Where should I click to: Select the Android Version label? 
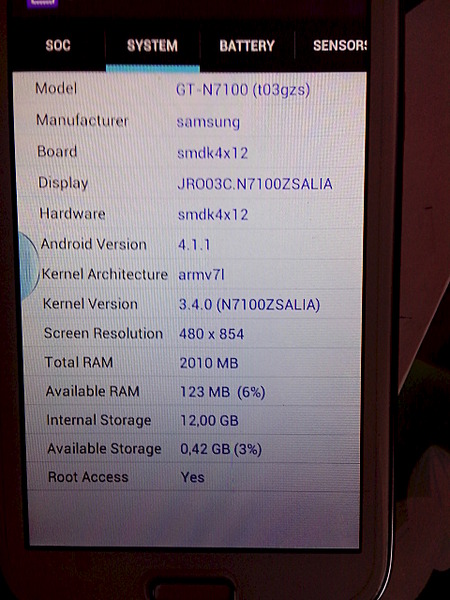[x=94, y=244]
